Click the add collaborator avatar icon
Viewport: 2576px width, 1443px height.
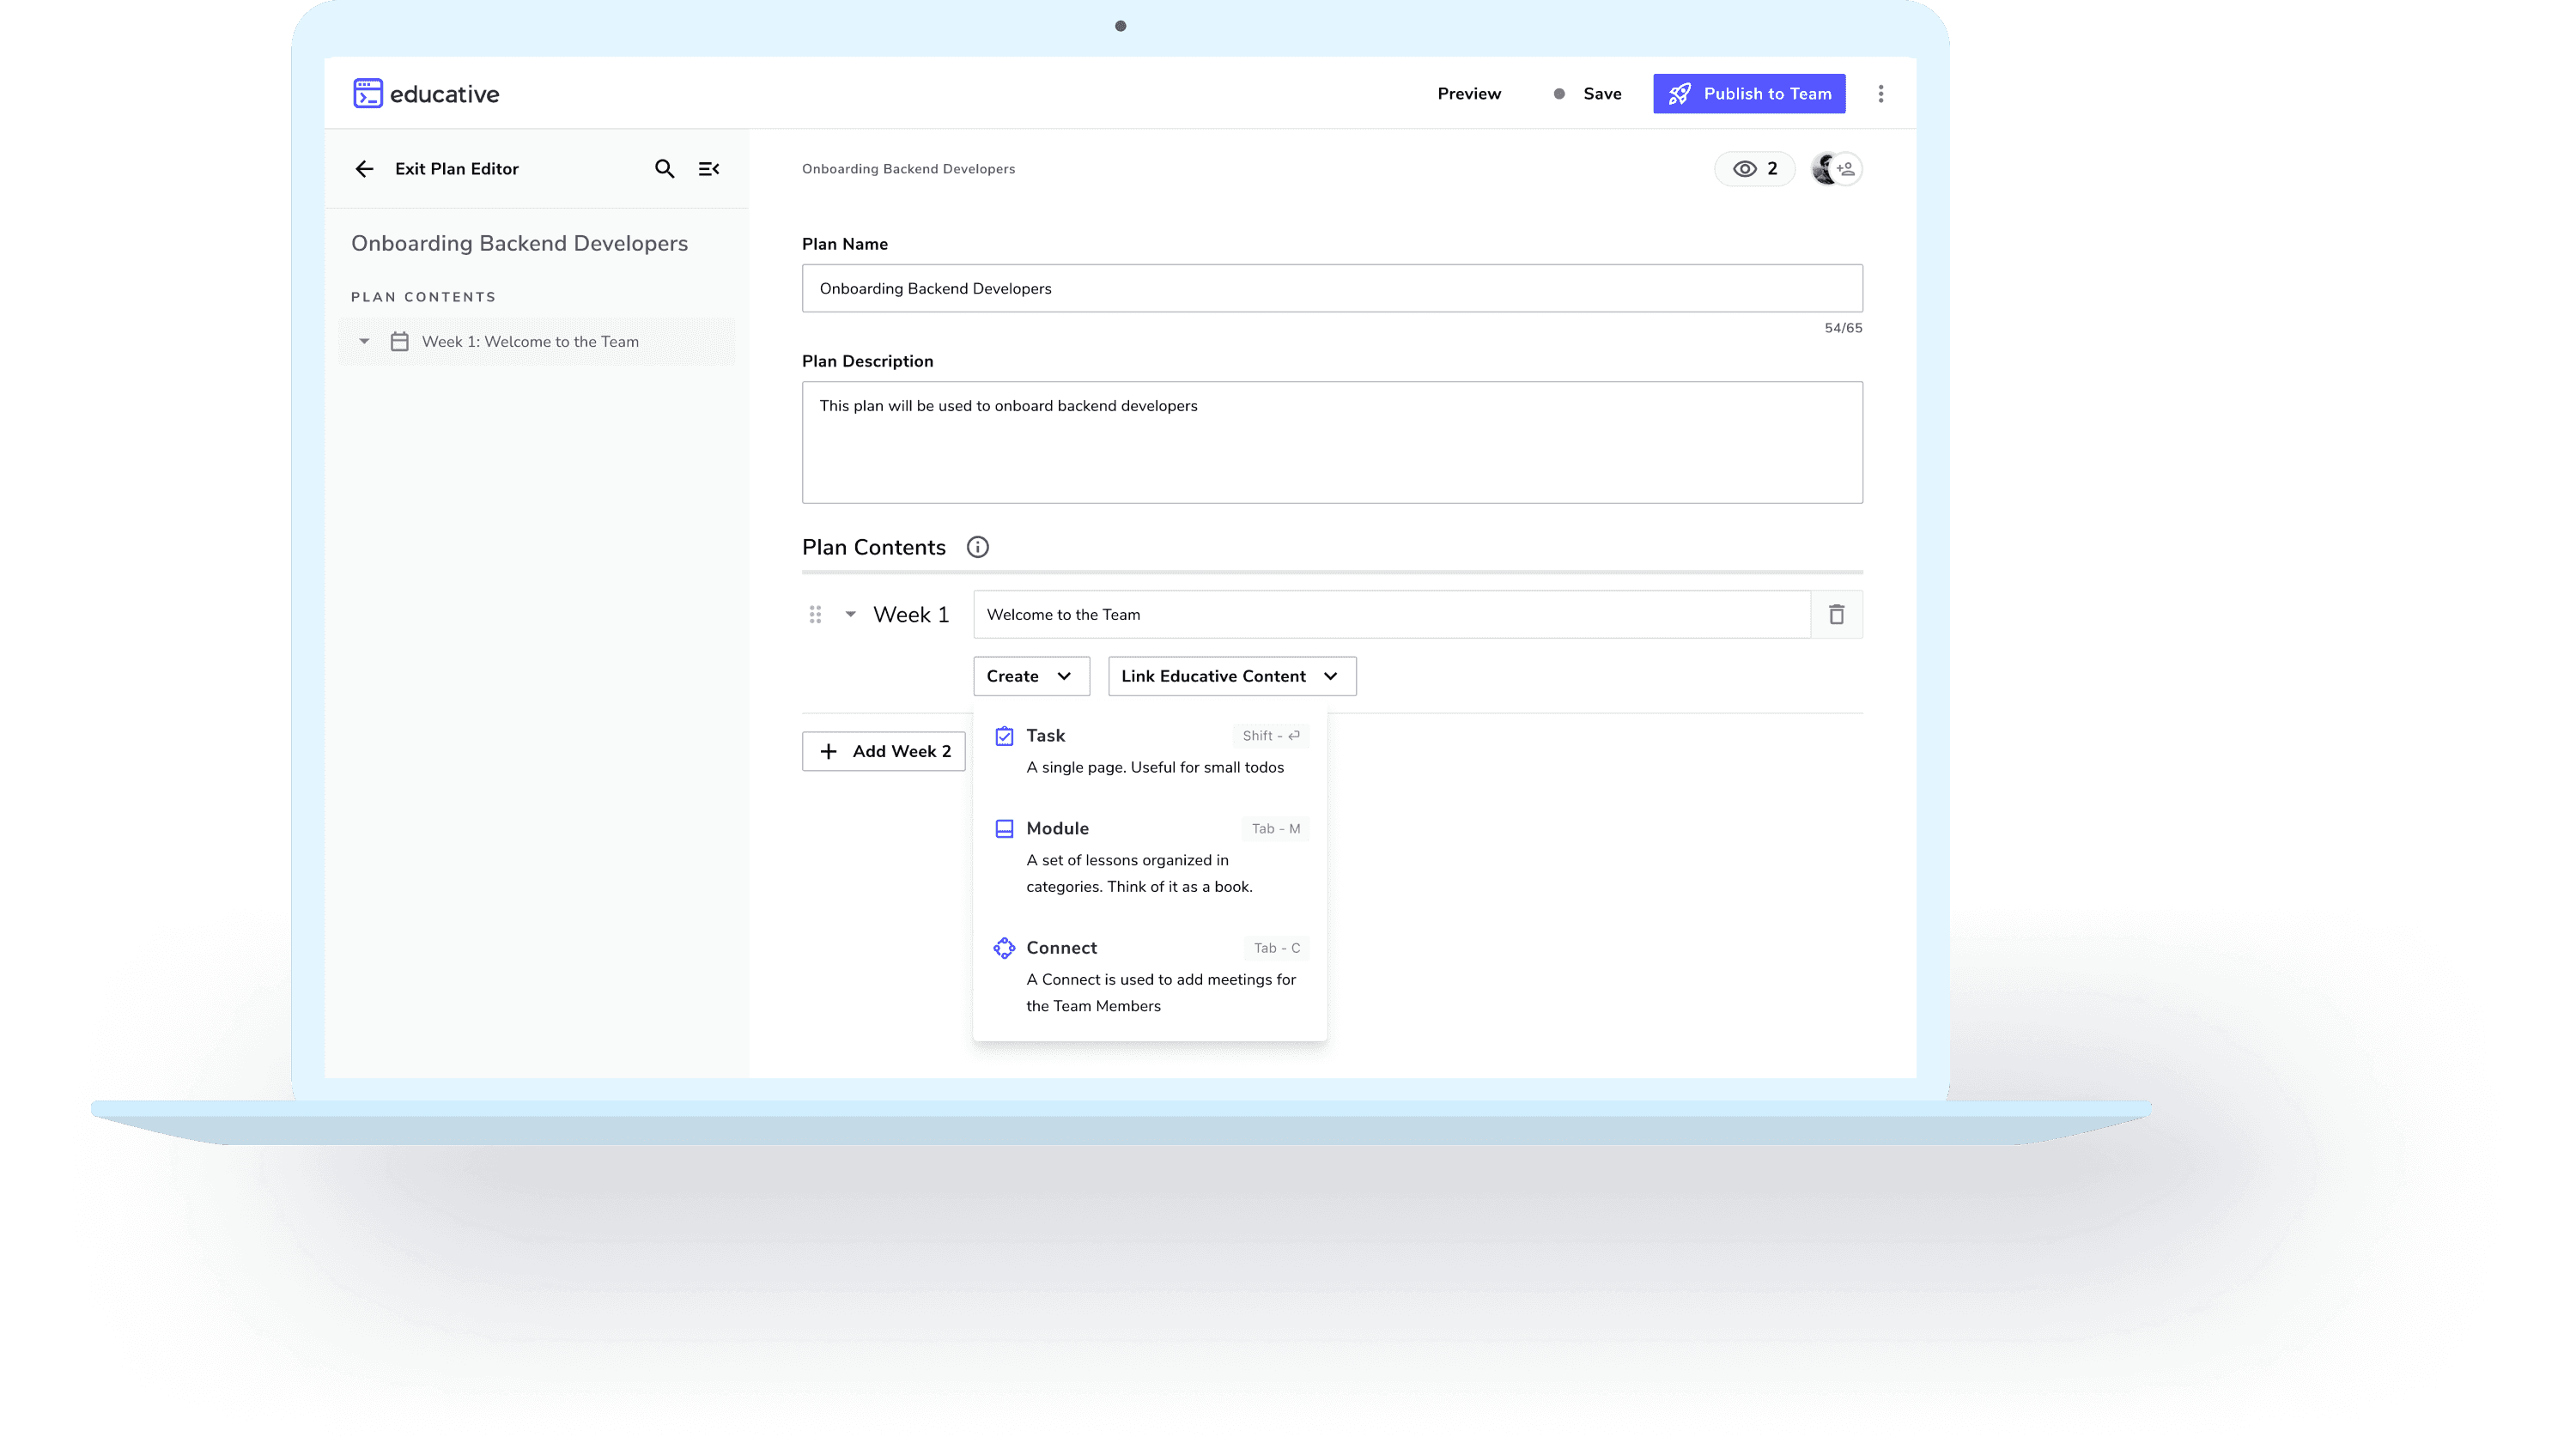[1845, 169]
